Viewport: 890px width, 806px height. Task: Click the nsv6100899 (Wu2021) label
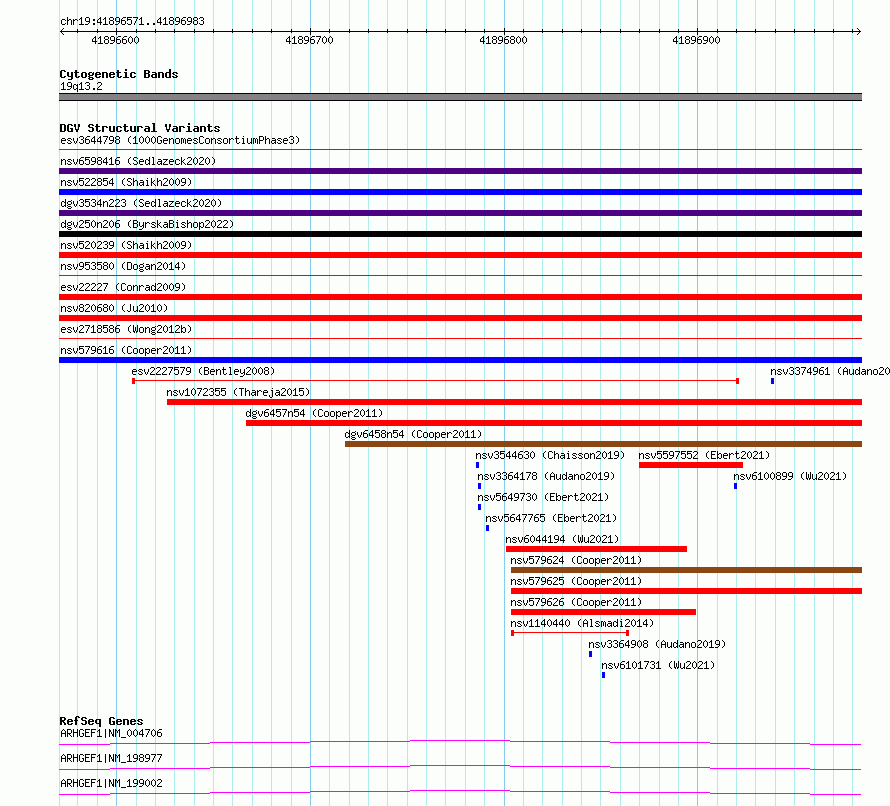coord(790,476)
